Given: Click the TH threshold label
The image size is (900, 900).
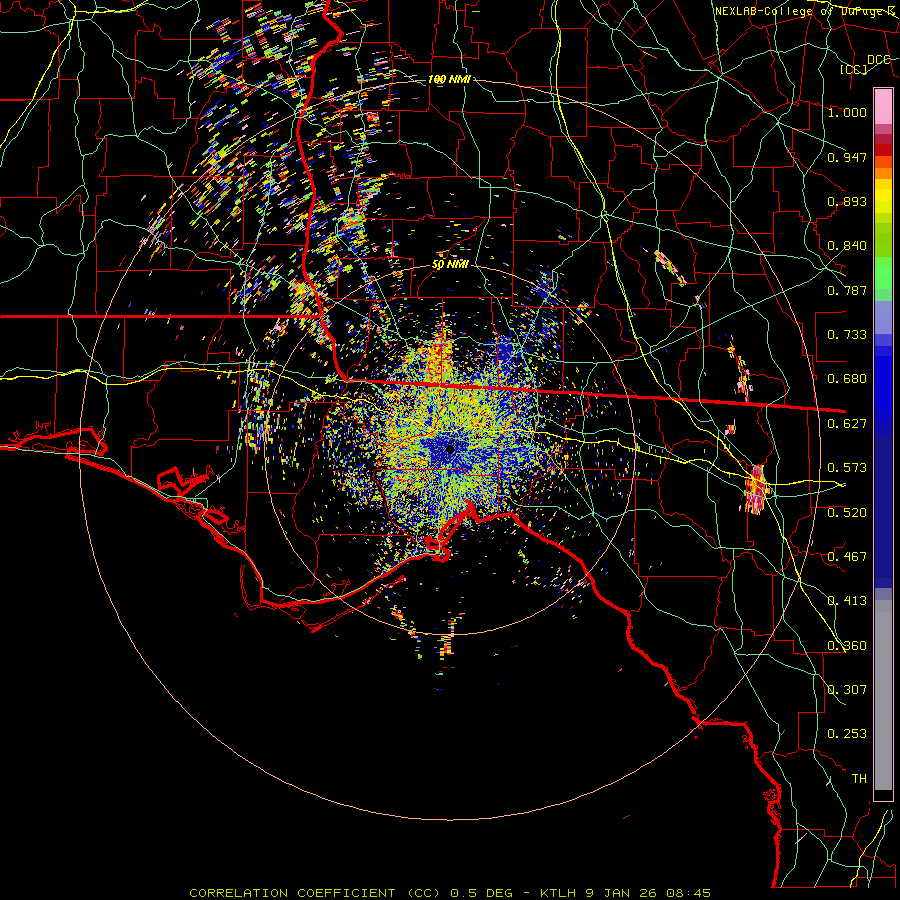Looking at the screenshot, I should click(x=859, y=779).
